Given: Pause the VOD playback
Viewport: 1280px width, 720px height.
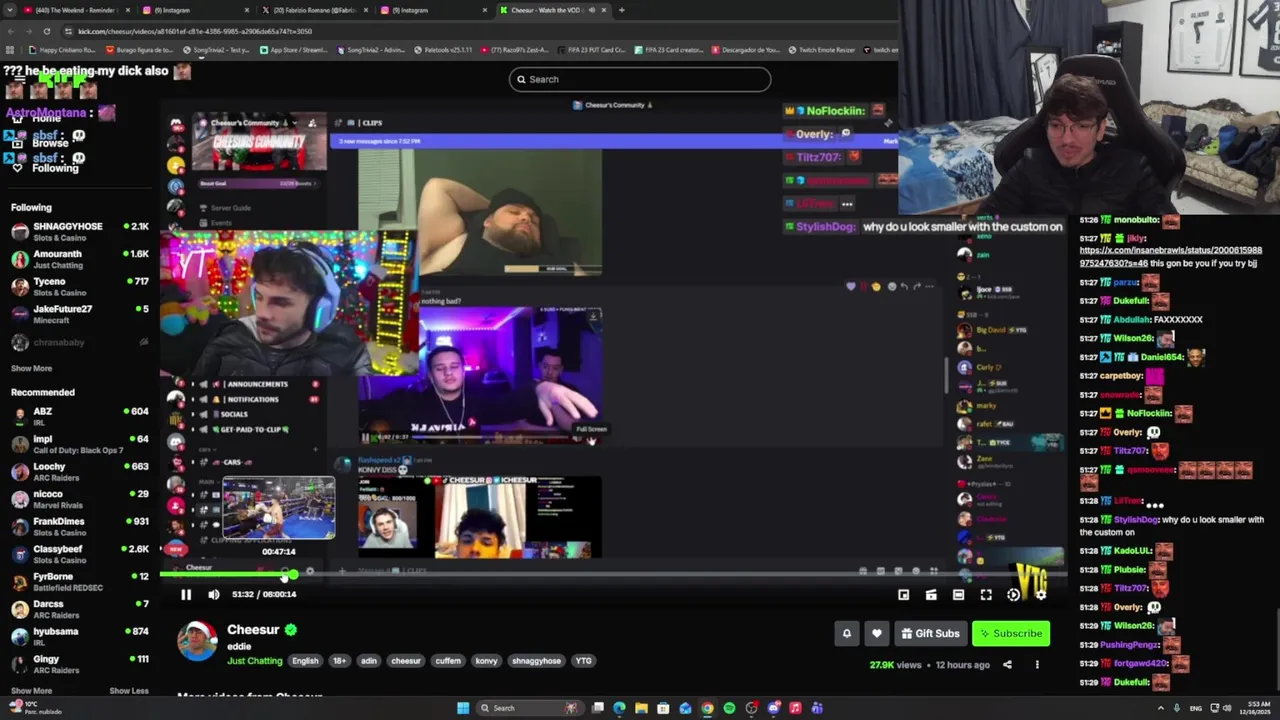Looking at the screenshot, I should (186, 594).
